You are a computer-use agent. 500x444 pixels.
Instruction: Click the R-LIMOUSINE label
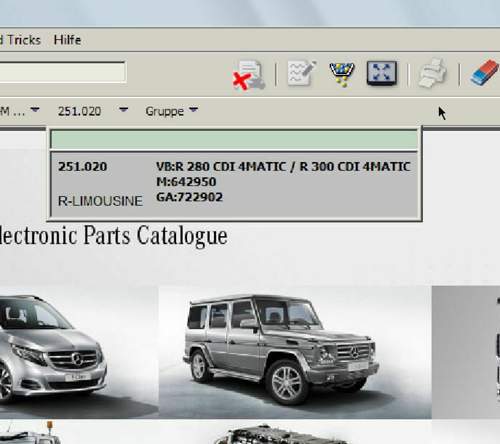coord(100,201)
